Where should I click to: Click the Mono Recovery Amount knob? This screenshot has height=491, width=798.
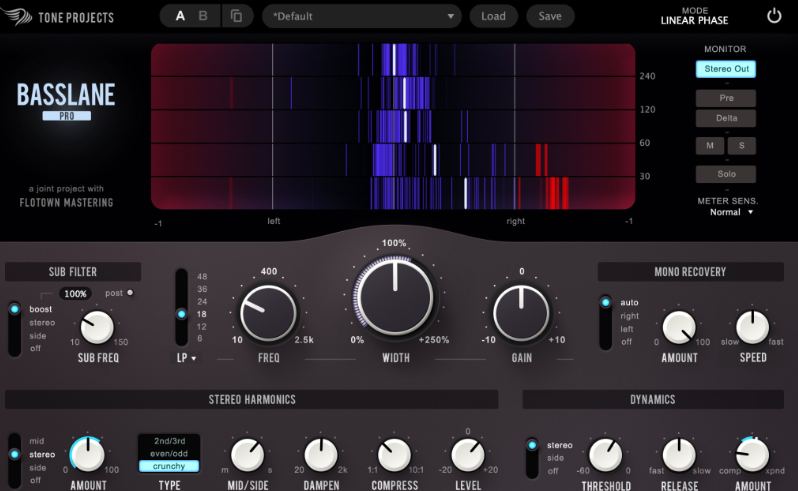[679, 327]
